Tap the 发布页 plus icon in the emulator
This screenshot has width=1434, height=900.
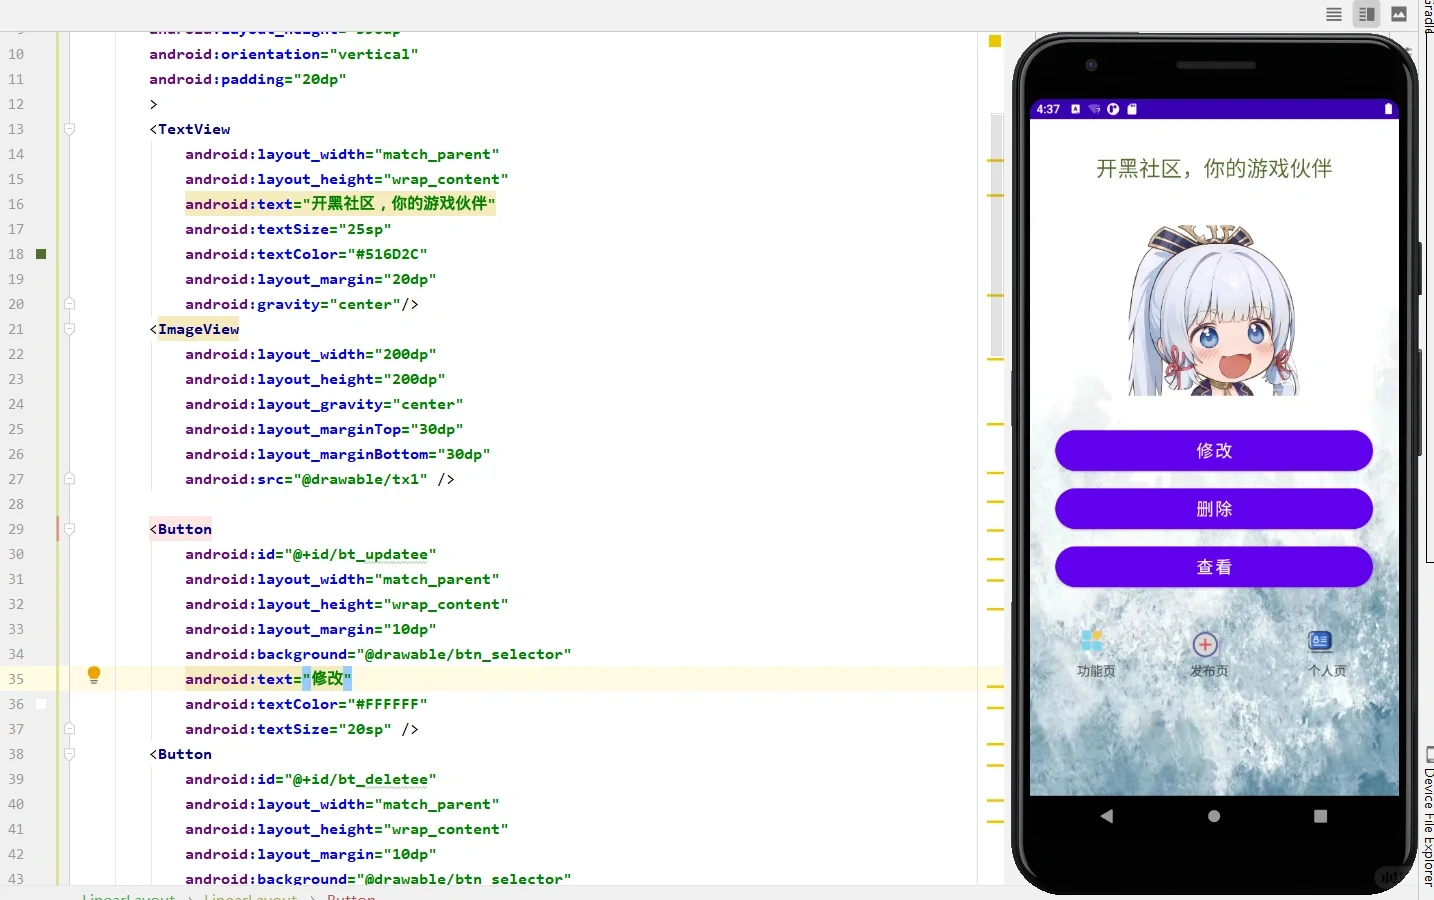pyautogui.click(x=1205, y=645)
